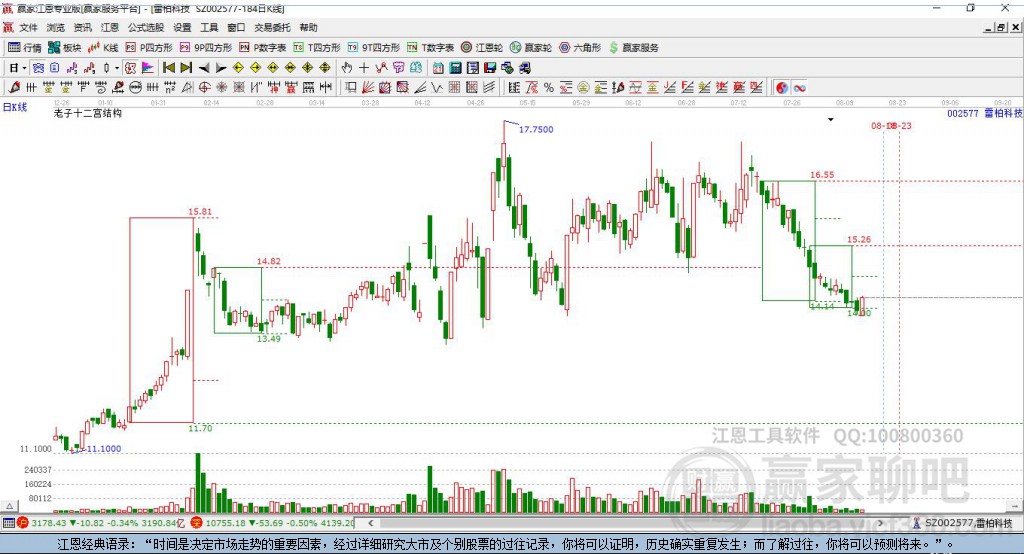Click the 08-08-23 date marker
The image size is (1024, 554).
(x=891, y=125)
